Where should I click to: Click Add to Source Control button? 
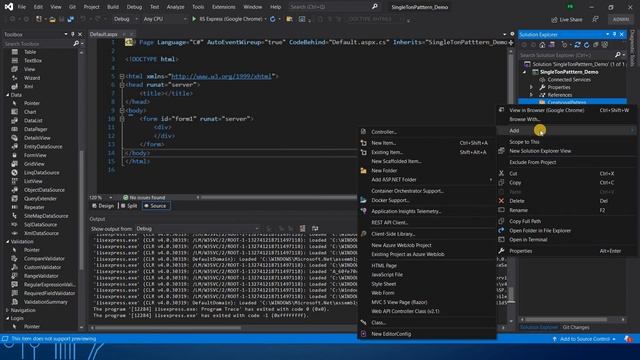point(584,339)
